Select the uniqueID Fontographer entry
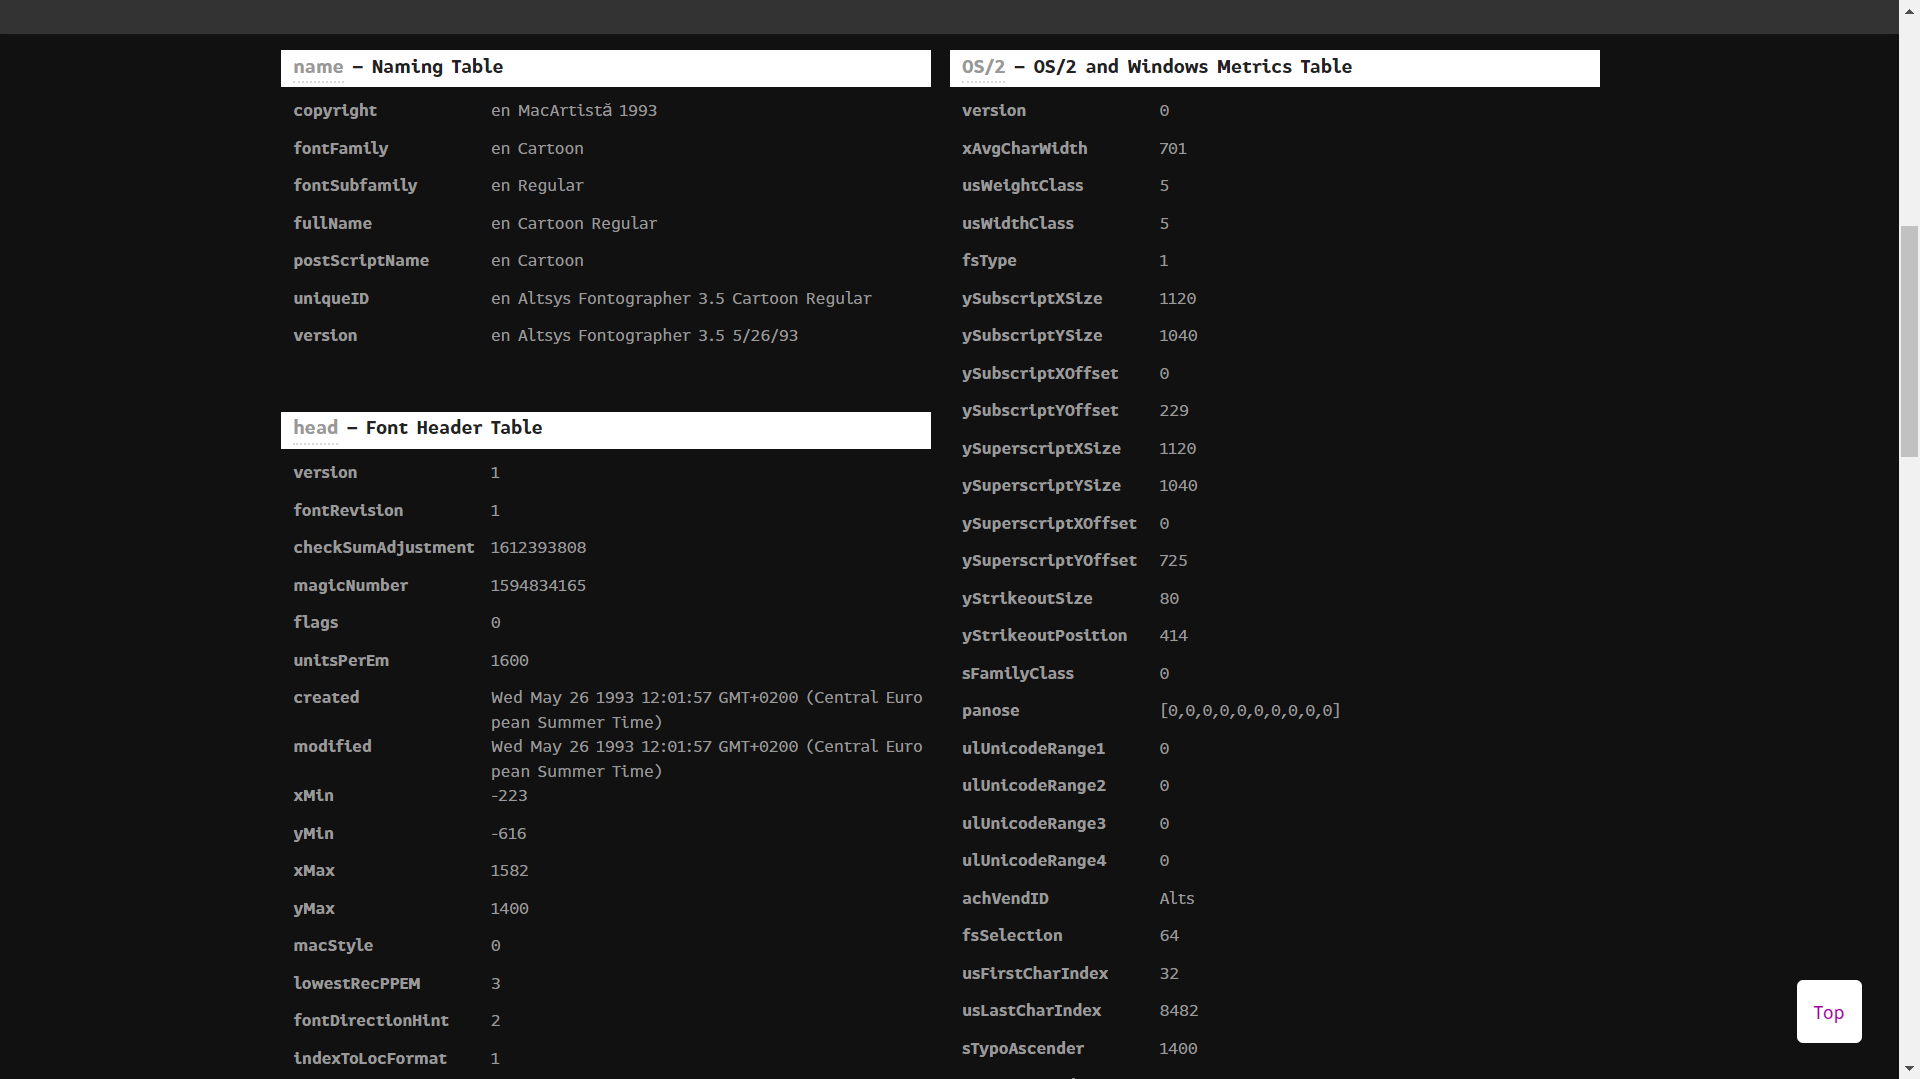The height and width of the screenshot is (1079, 1920). 681,298
